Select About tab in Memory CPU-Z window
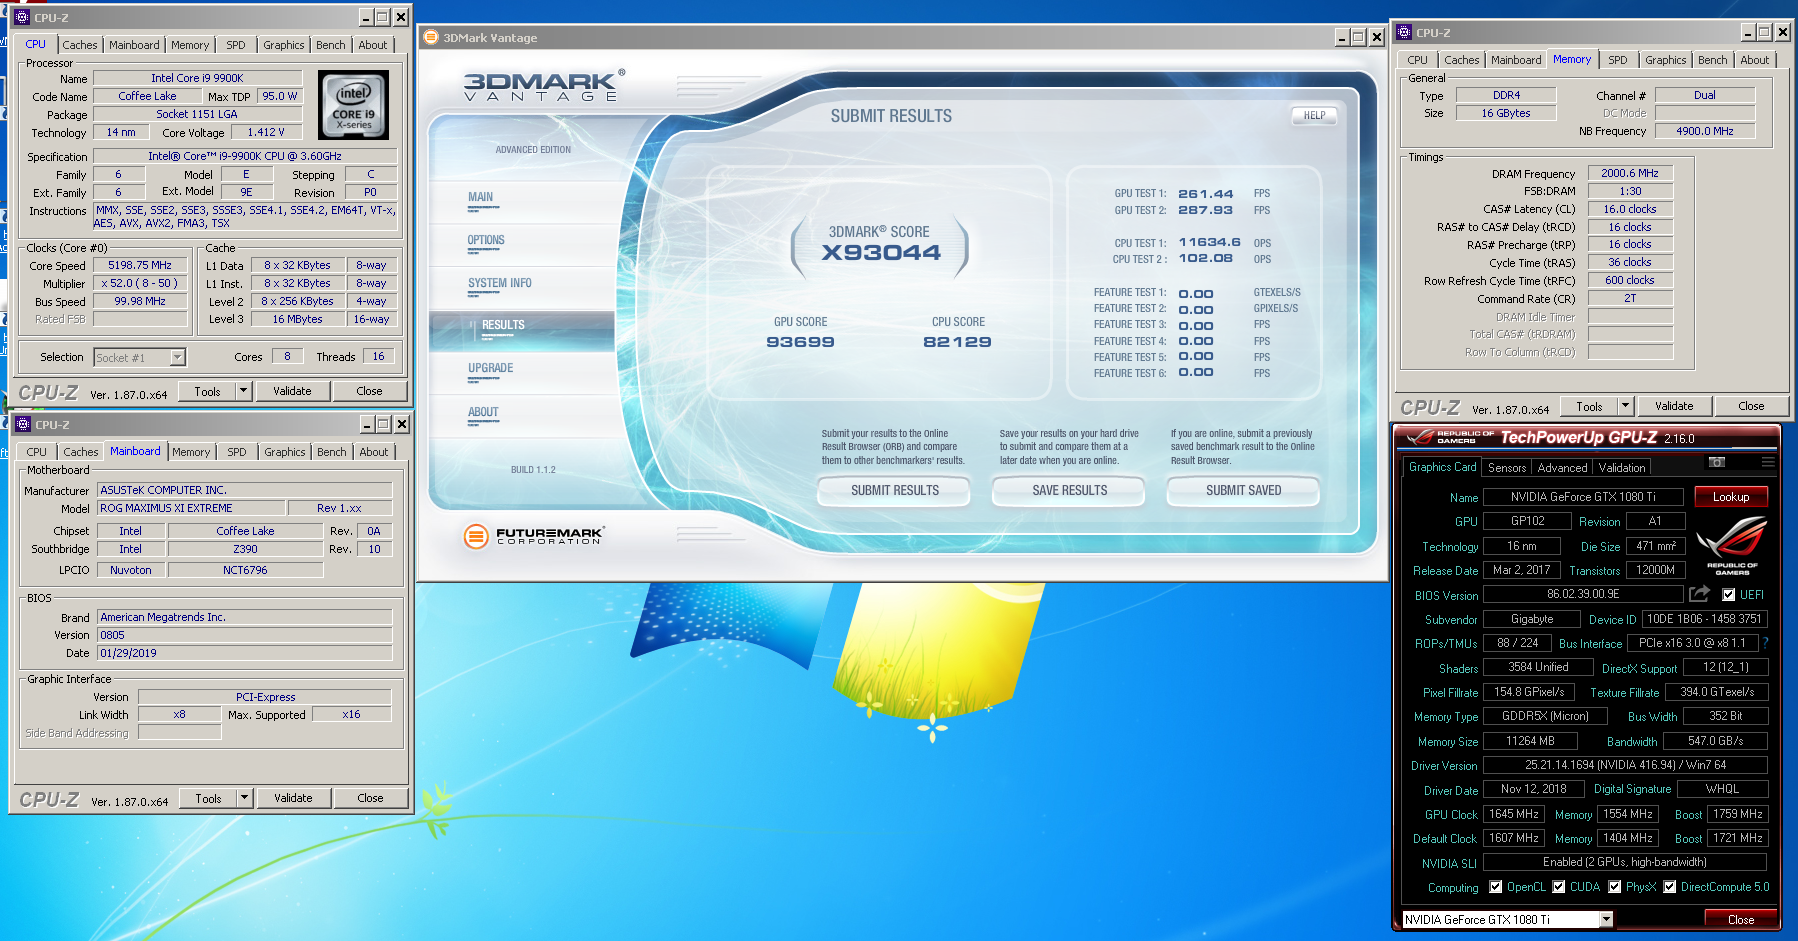Screen dimensions: 1798x941 click(1755, 60)
